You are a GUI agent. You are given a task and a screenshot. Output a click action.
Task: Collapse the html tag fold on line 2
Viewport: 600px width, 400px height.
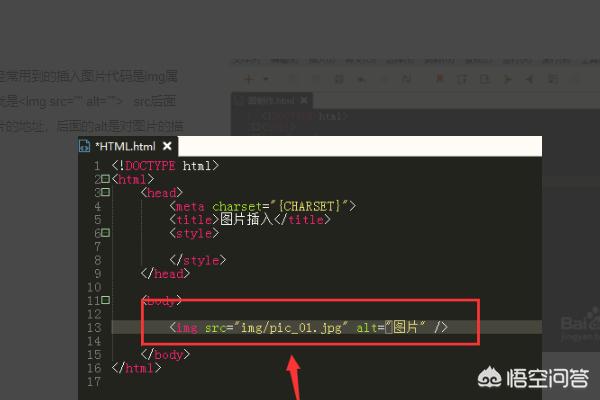pos(105,179)
